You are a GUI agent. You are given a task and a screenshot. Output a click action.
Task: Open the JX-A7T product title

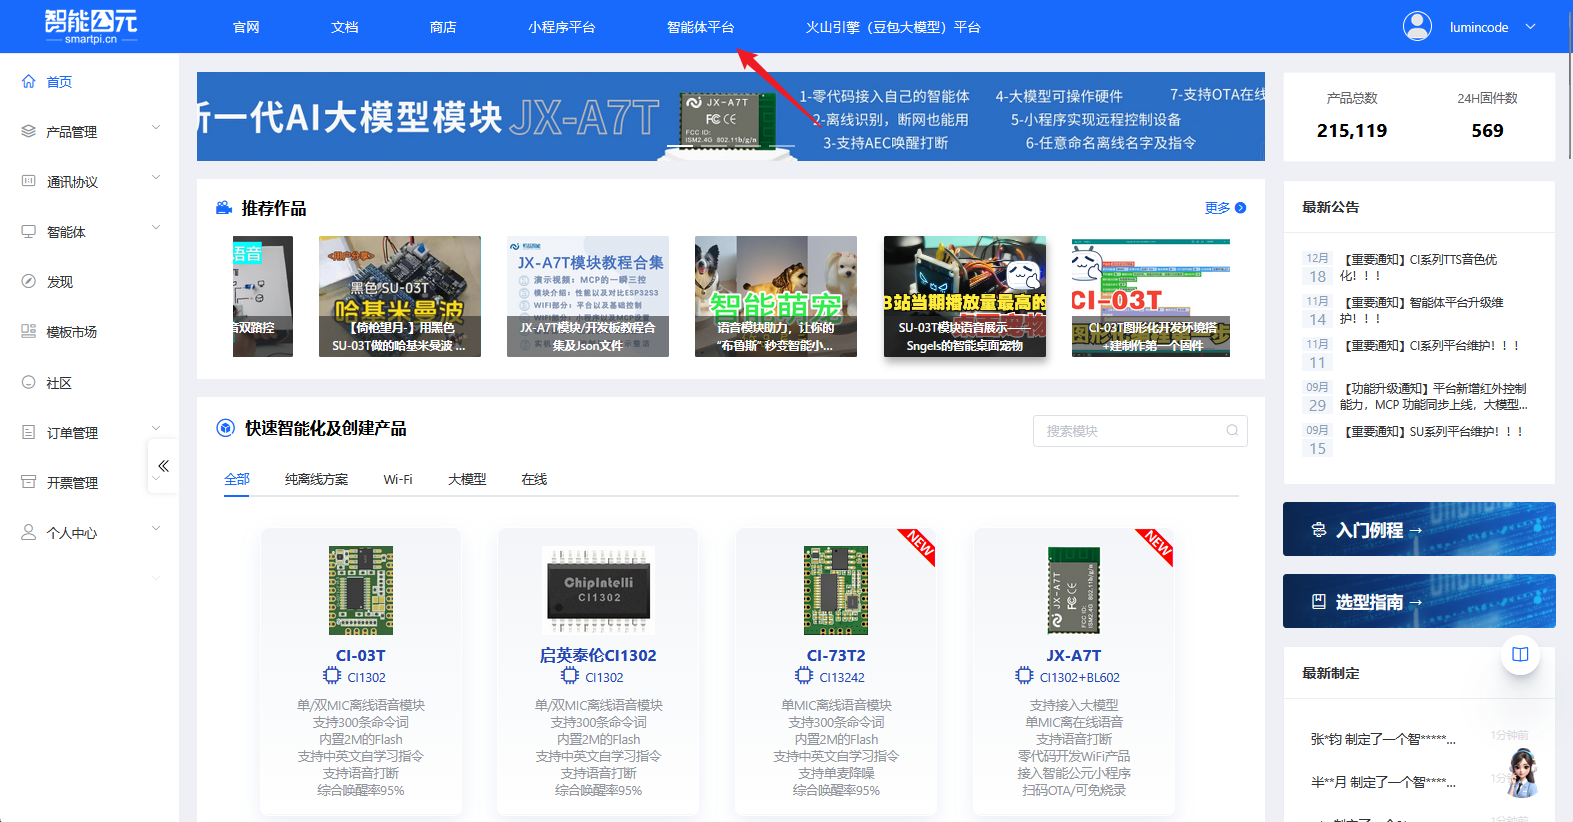click(x=1074, y=655)
